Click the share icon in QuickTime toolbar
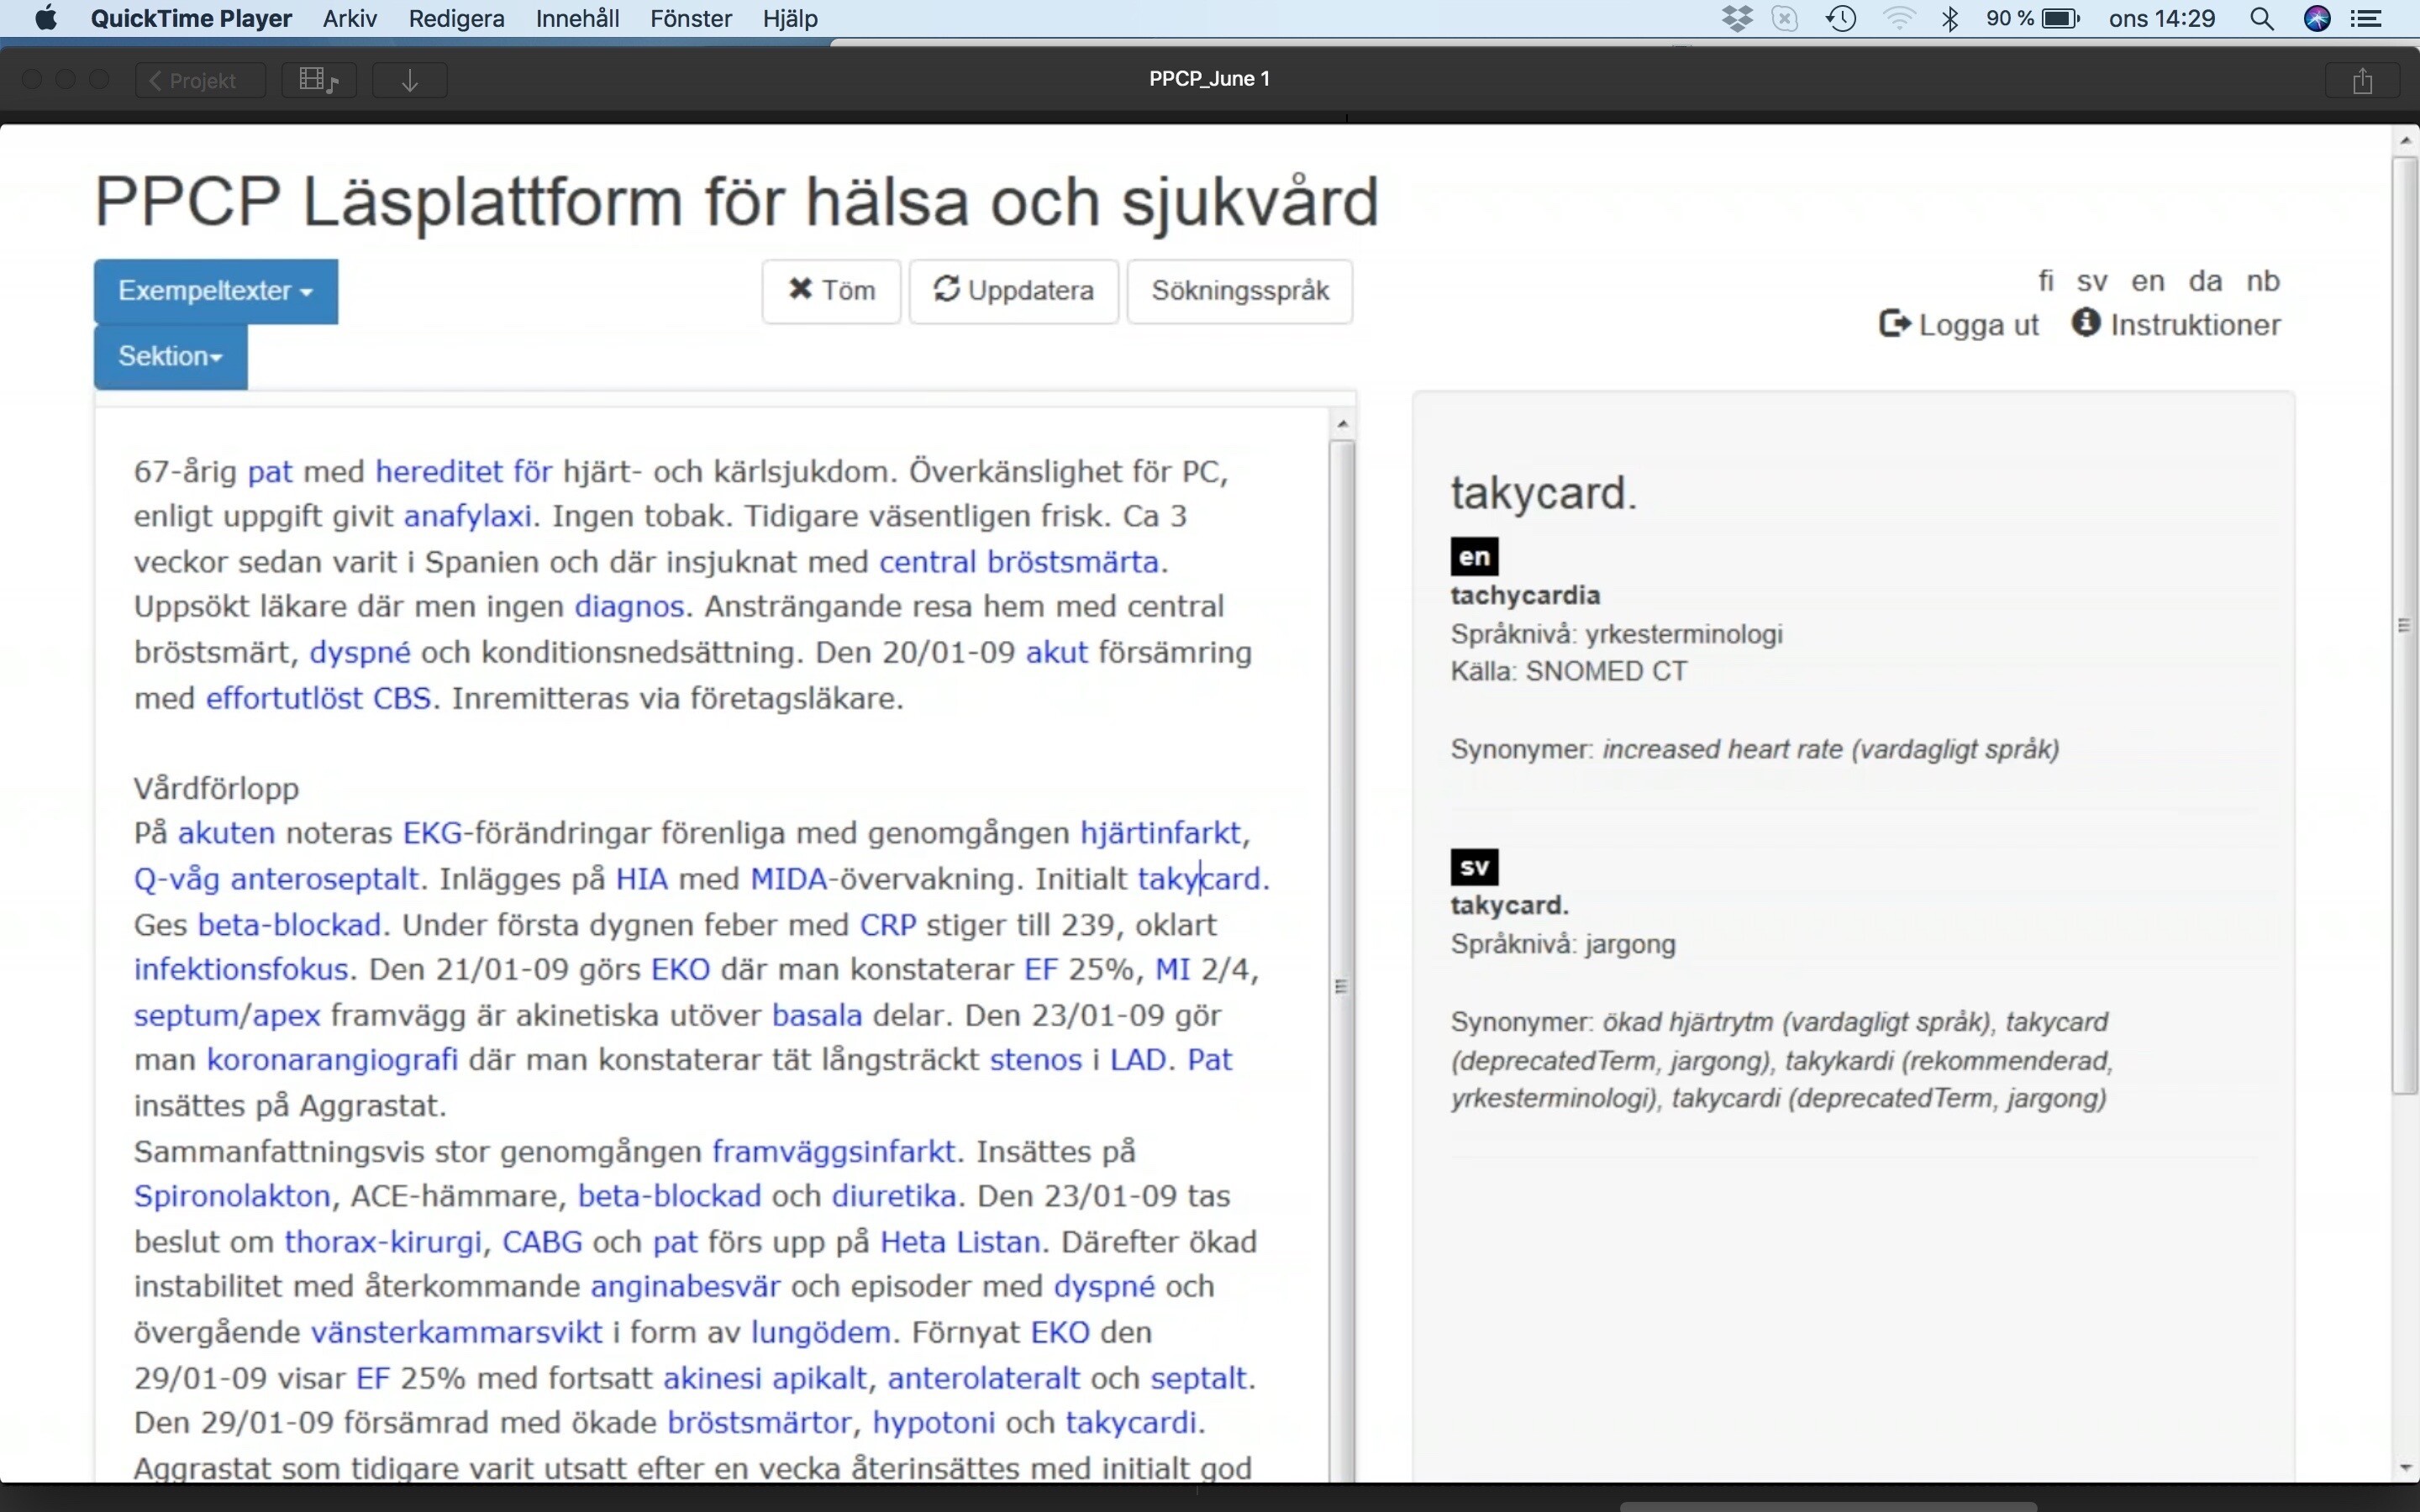Image resolution: width=2420 pixels, height=1512 pixels. (x=2362, y=80)
